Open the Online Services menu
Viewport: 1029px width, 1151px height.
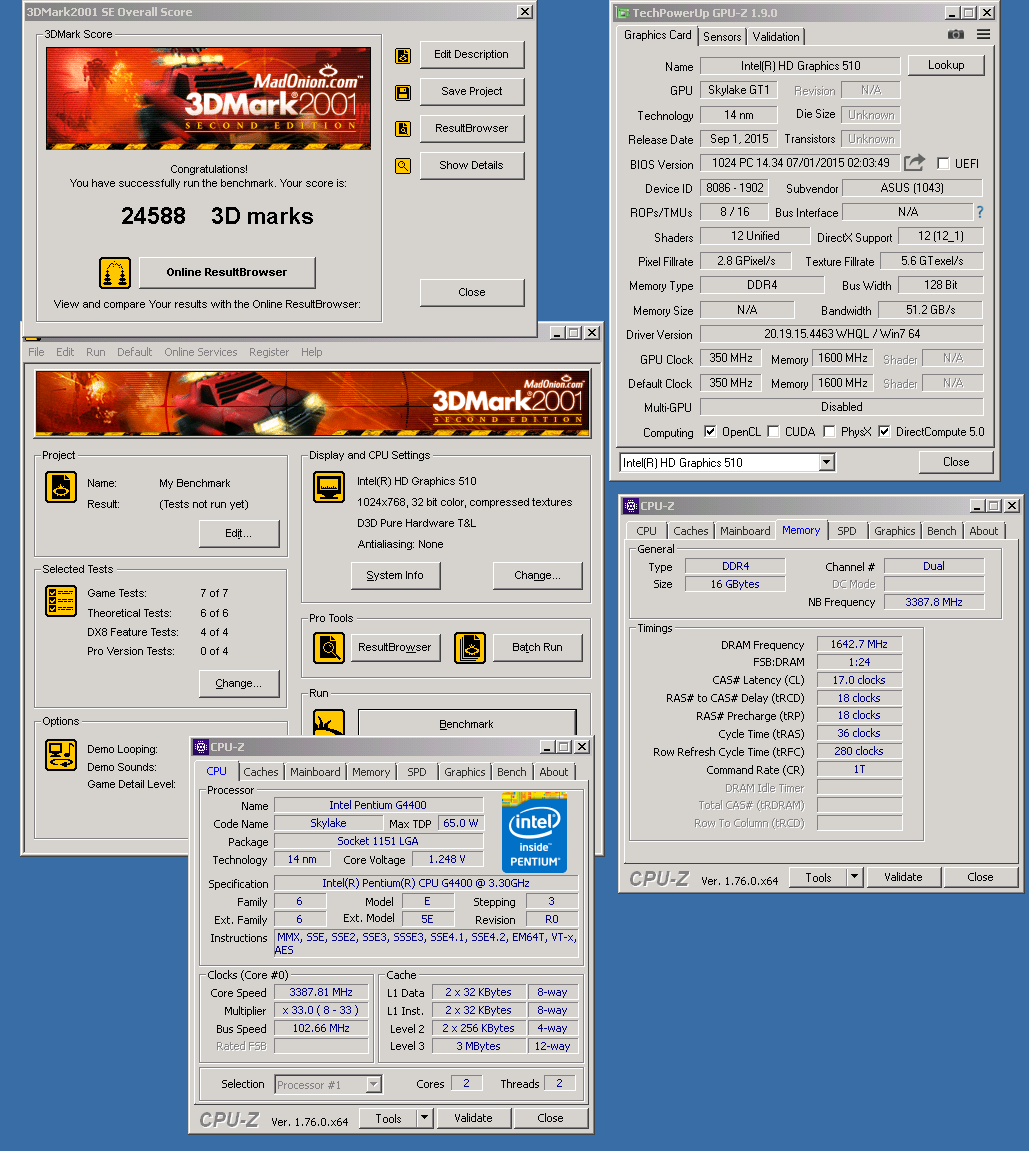tap(200, 352)
